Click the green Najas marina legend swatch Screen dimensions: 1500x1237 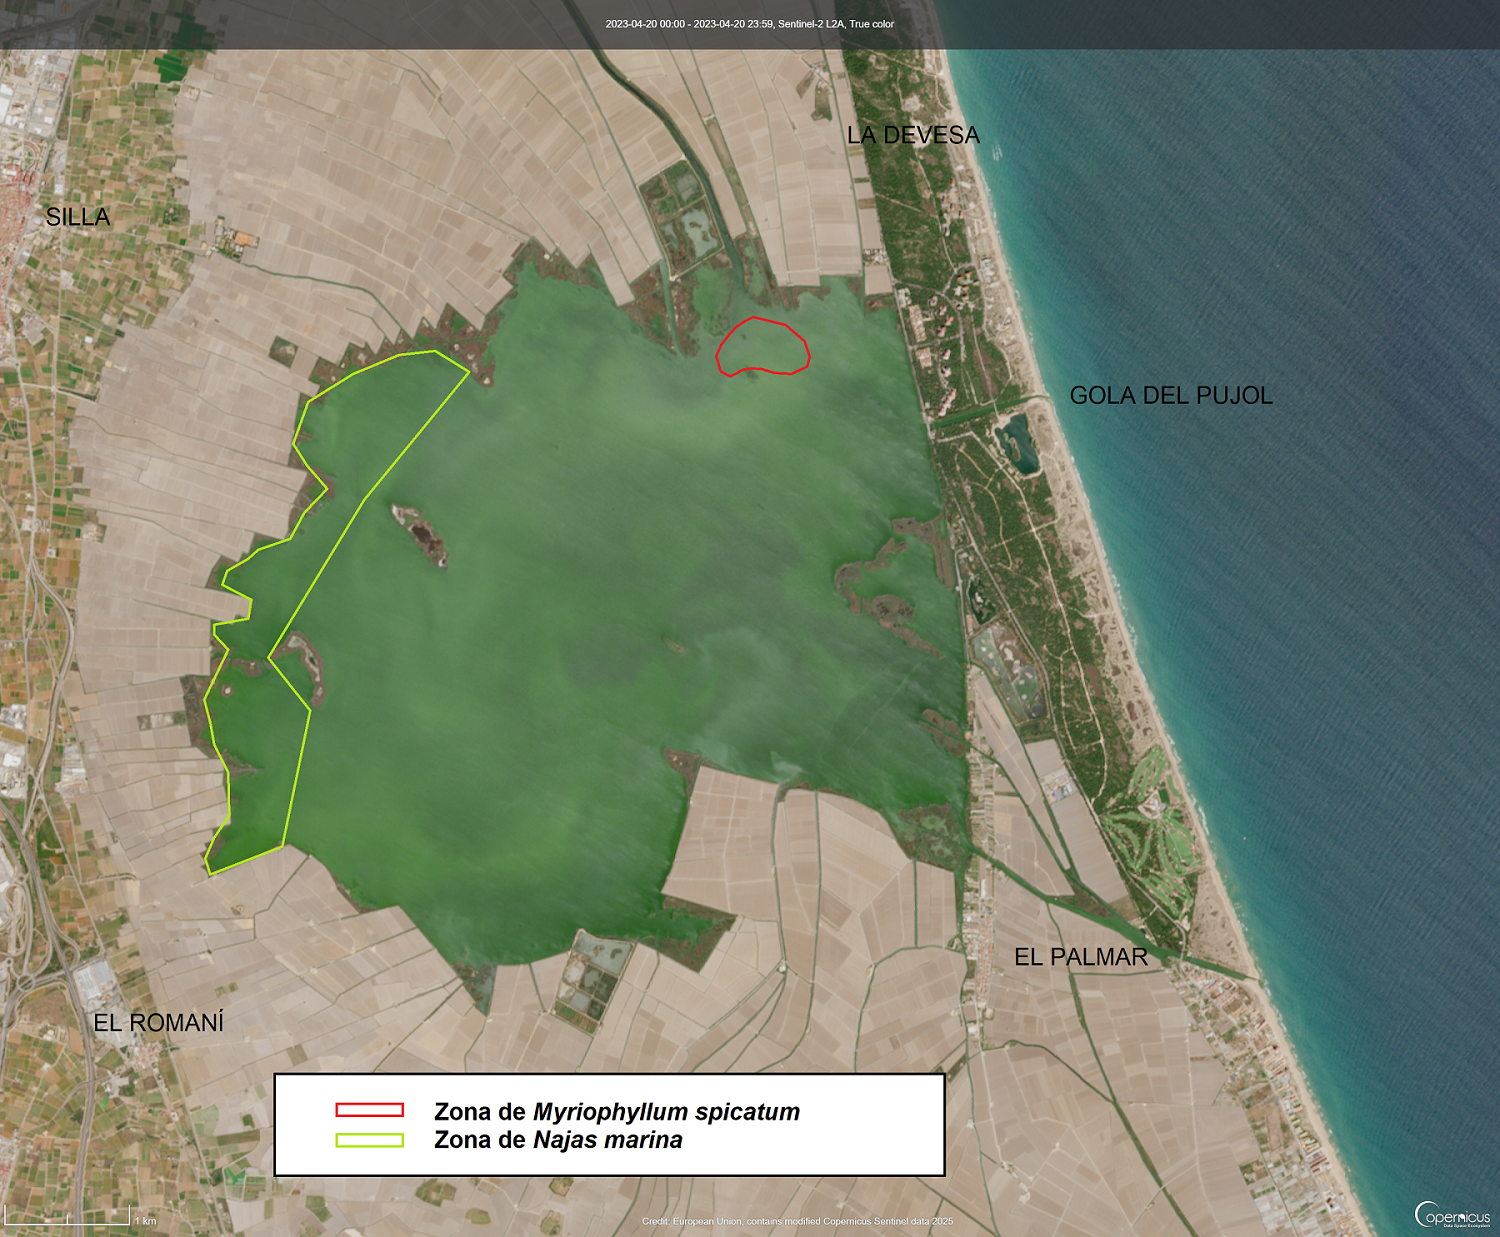click(x=369, y=1140)
